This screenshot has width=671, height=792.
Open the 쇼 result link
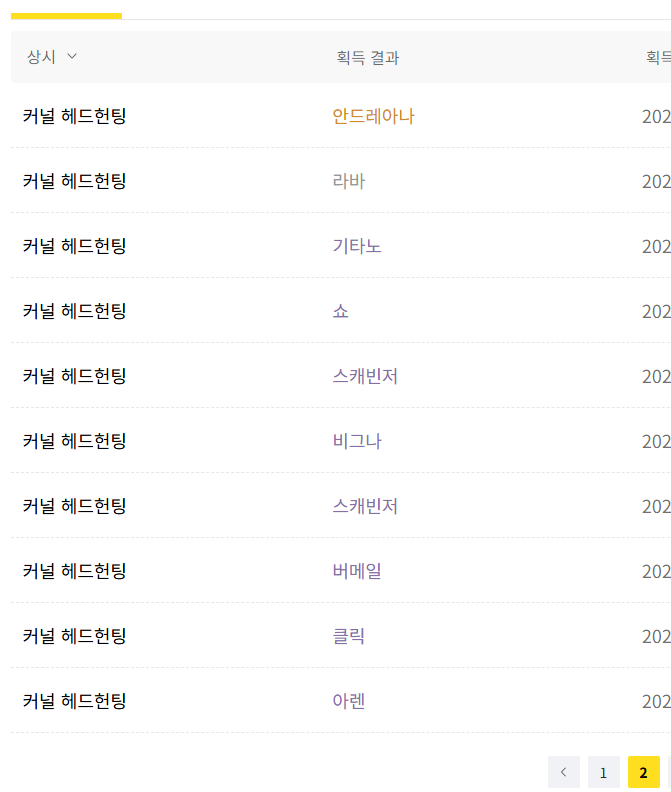tap(341, 311)
